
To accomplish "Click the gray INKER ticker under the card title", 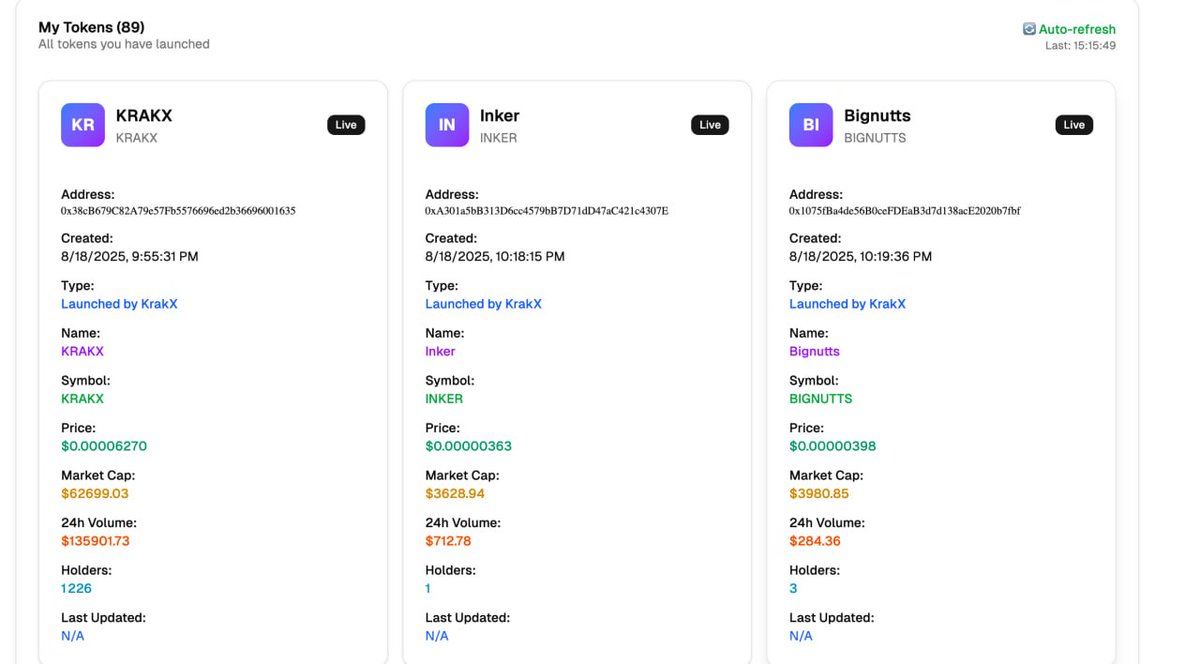I will click(x=499, y=138).
